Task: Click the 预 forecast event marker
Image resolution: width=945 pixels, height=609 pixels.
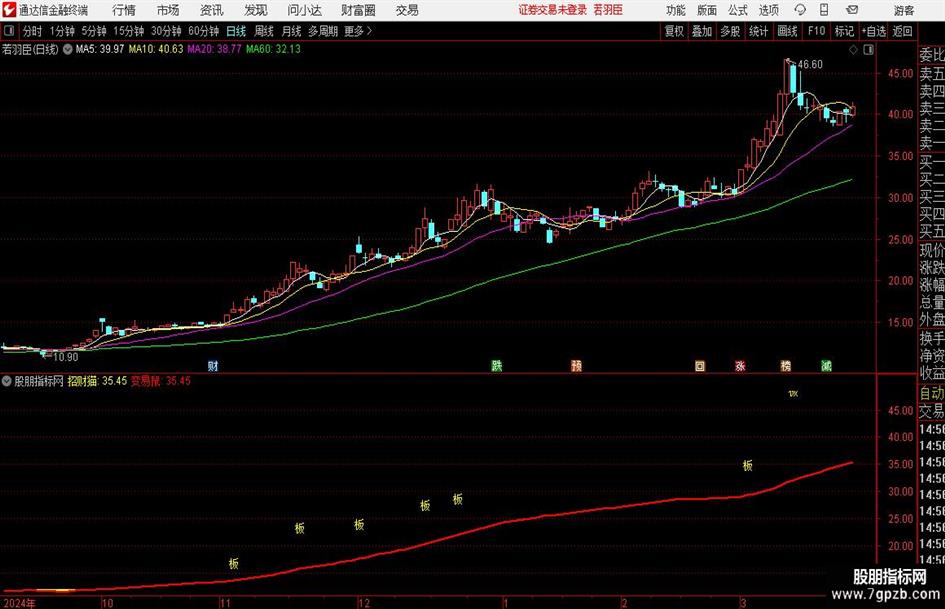Action: (x=577, y=366)
